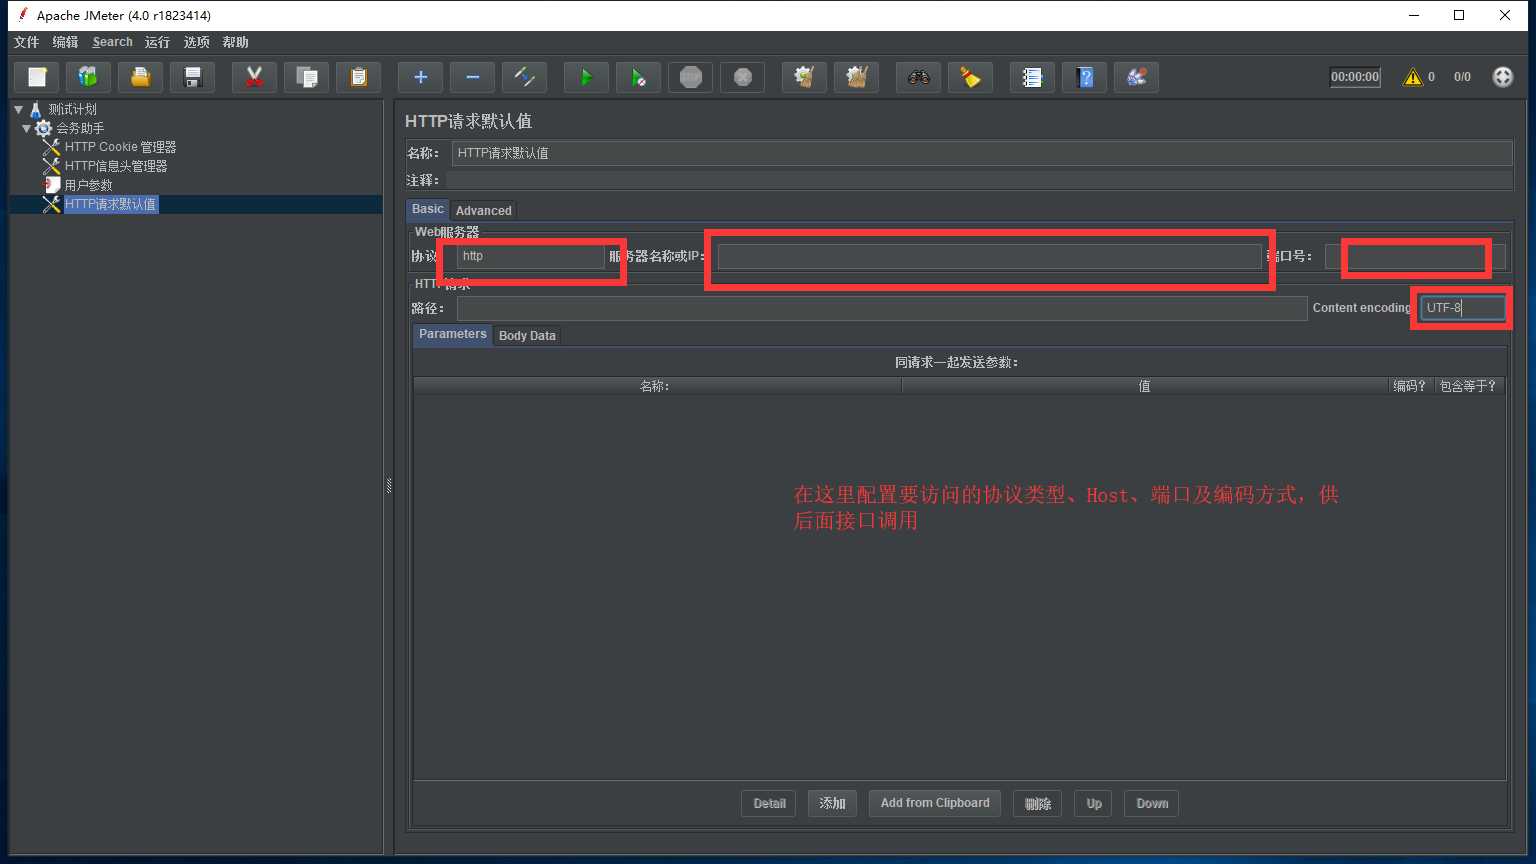Open the 帮助 menu

tap(236, 42)
